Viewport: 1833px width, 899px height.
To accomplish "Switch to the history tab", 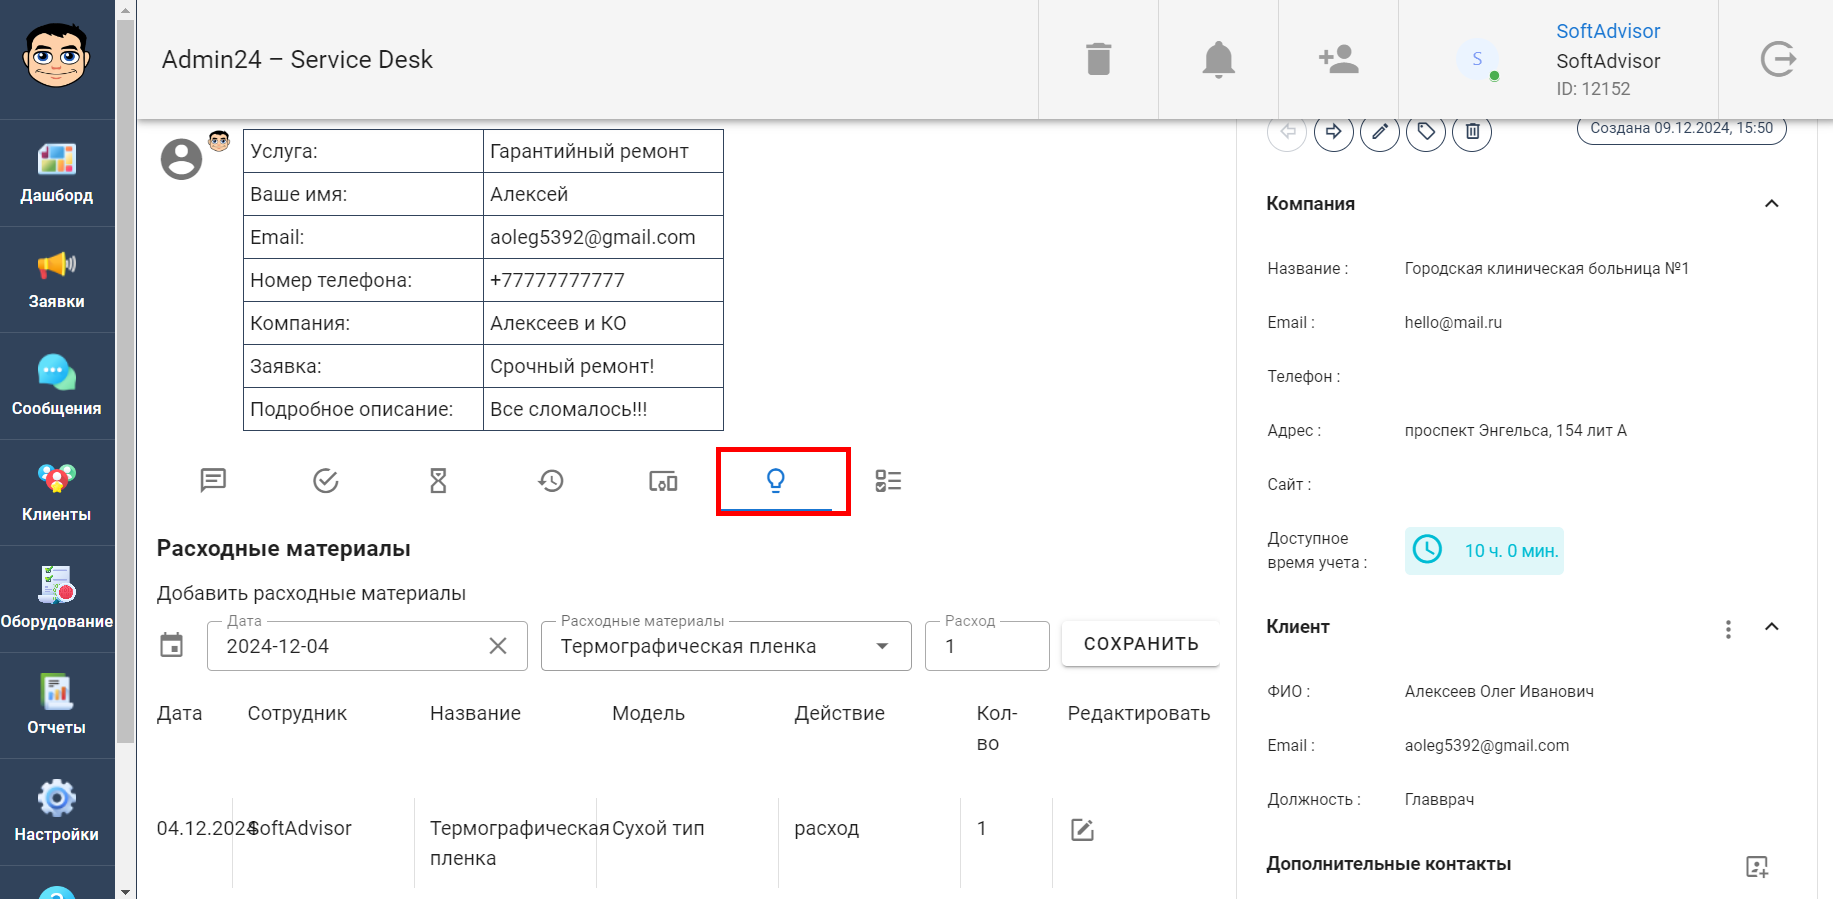I will 551,481.
